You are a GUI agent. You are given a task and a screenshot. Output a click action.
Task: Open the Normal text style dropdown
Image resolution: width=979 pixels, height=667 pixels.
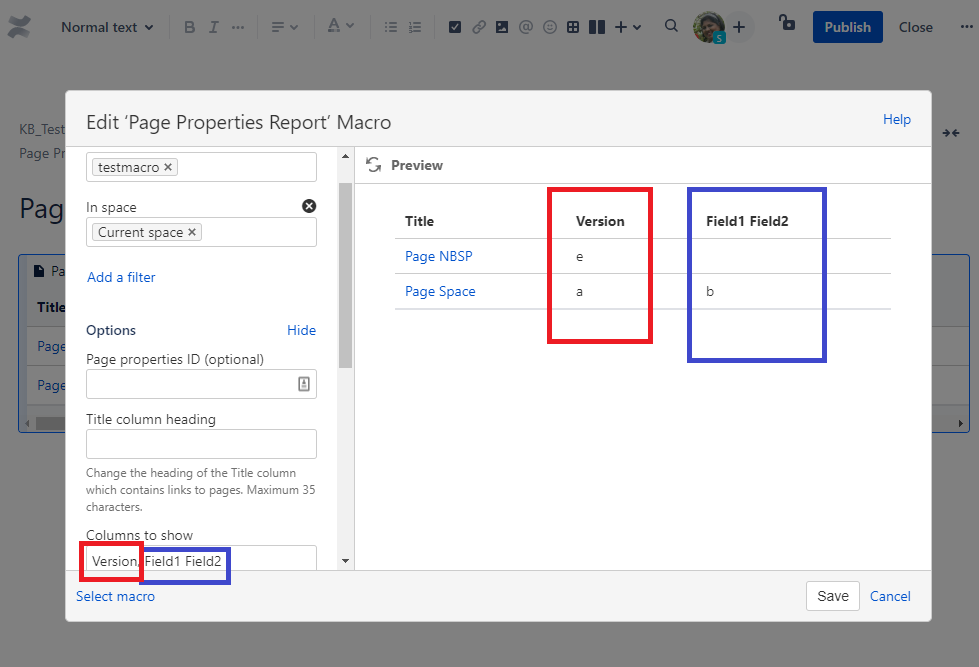(x=107, y=27)
